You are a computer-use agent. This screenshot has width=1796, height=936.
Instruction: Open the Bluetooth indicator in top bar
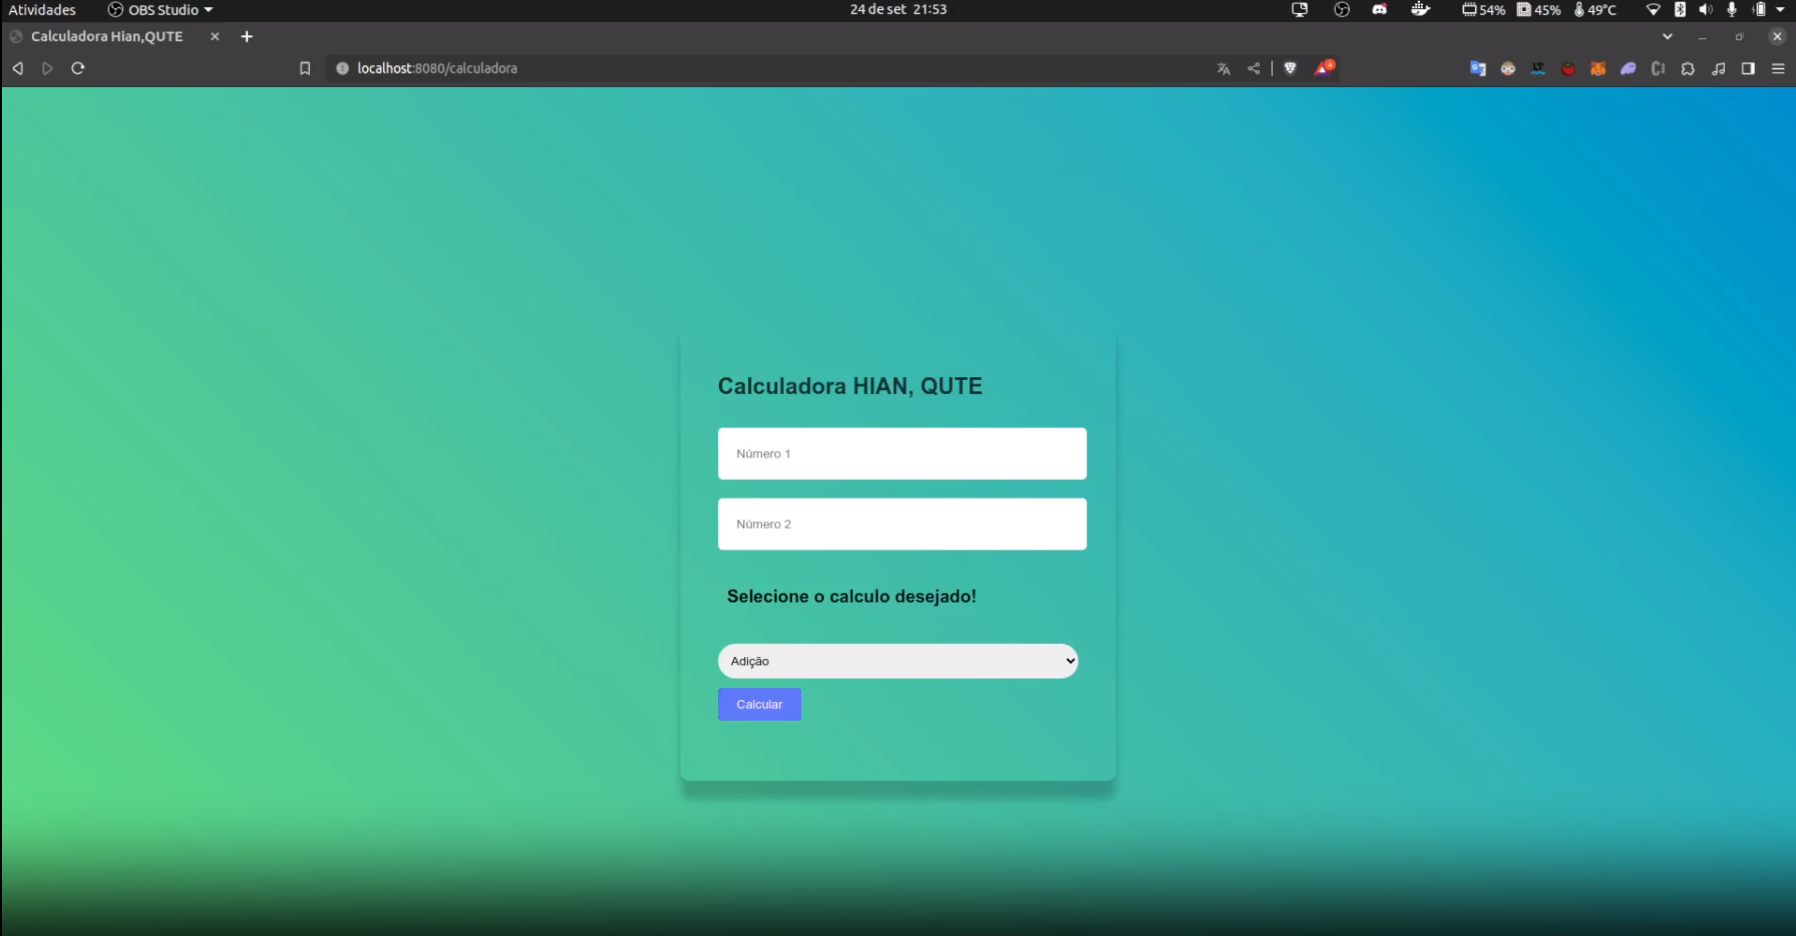point(1680,9)
